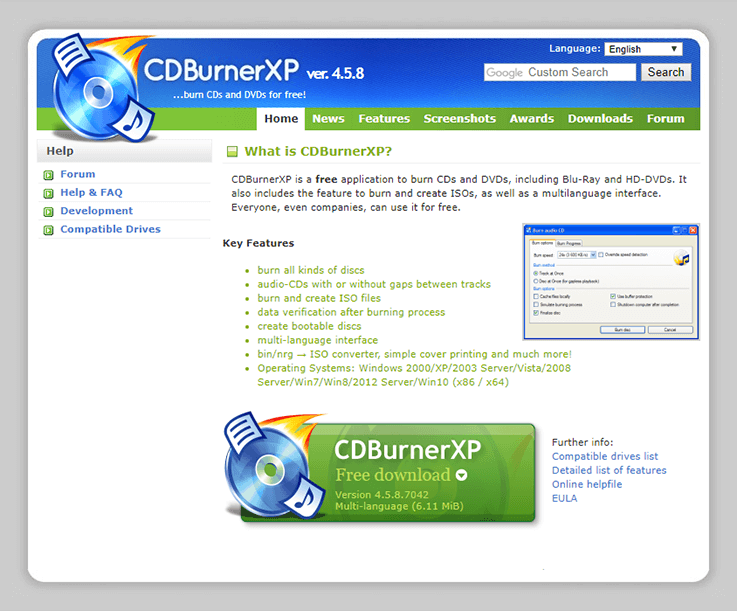Viewport: 737px width, 611px height.
Task: Click green arrow icon beside Compatible Drives
Action: (48, 230)
